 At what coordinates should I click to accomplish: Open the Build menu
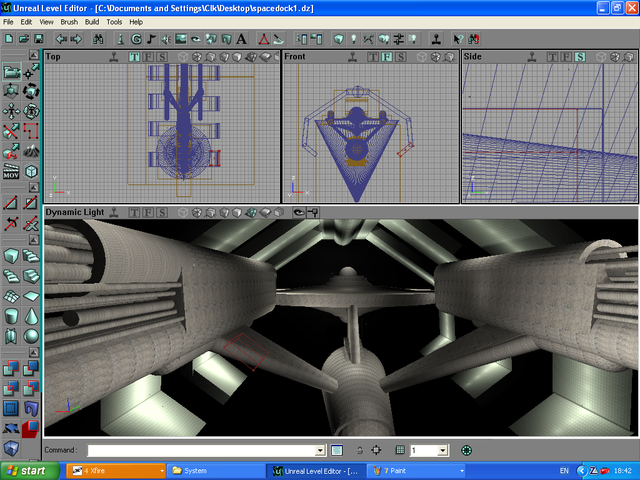point(92,21)
